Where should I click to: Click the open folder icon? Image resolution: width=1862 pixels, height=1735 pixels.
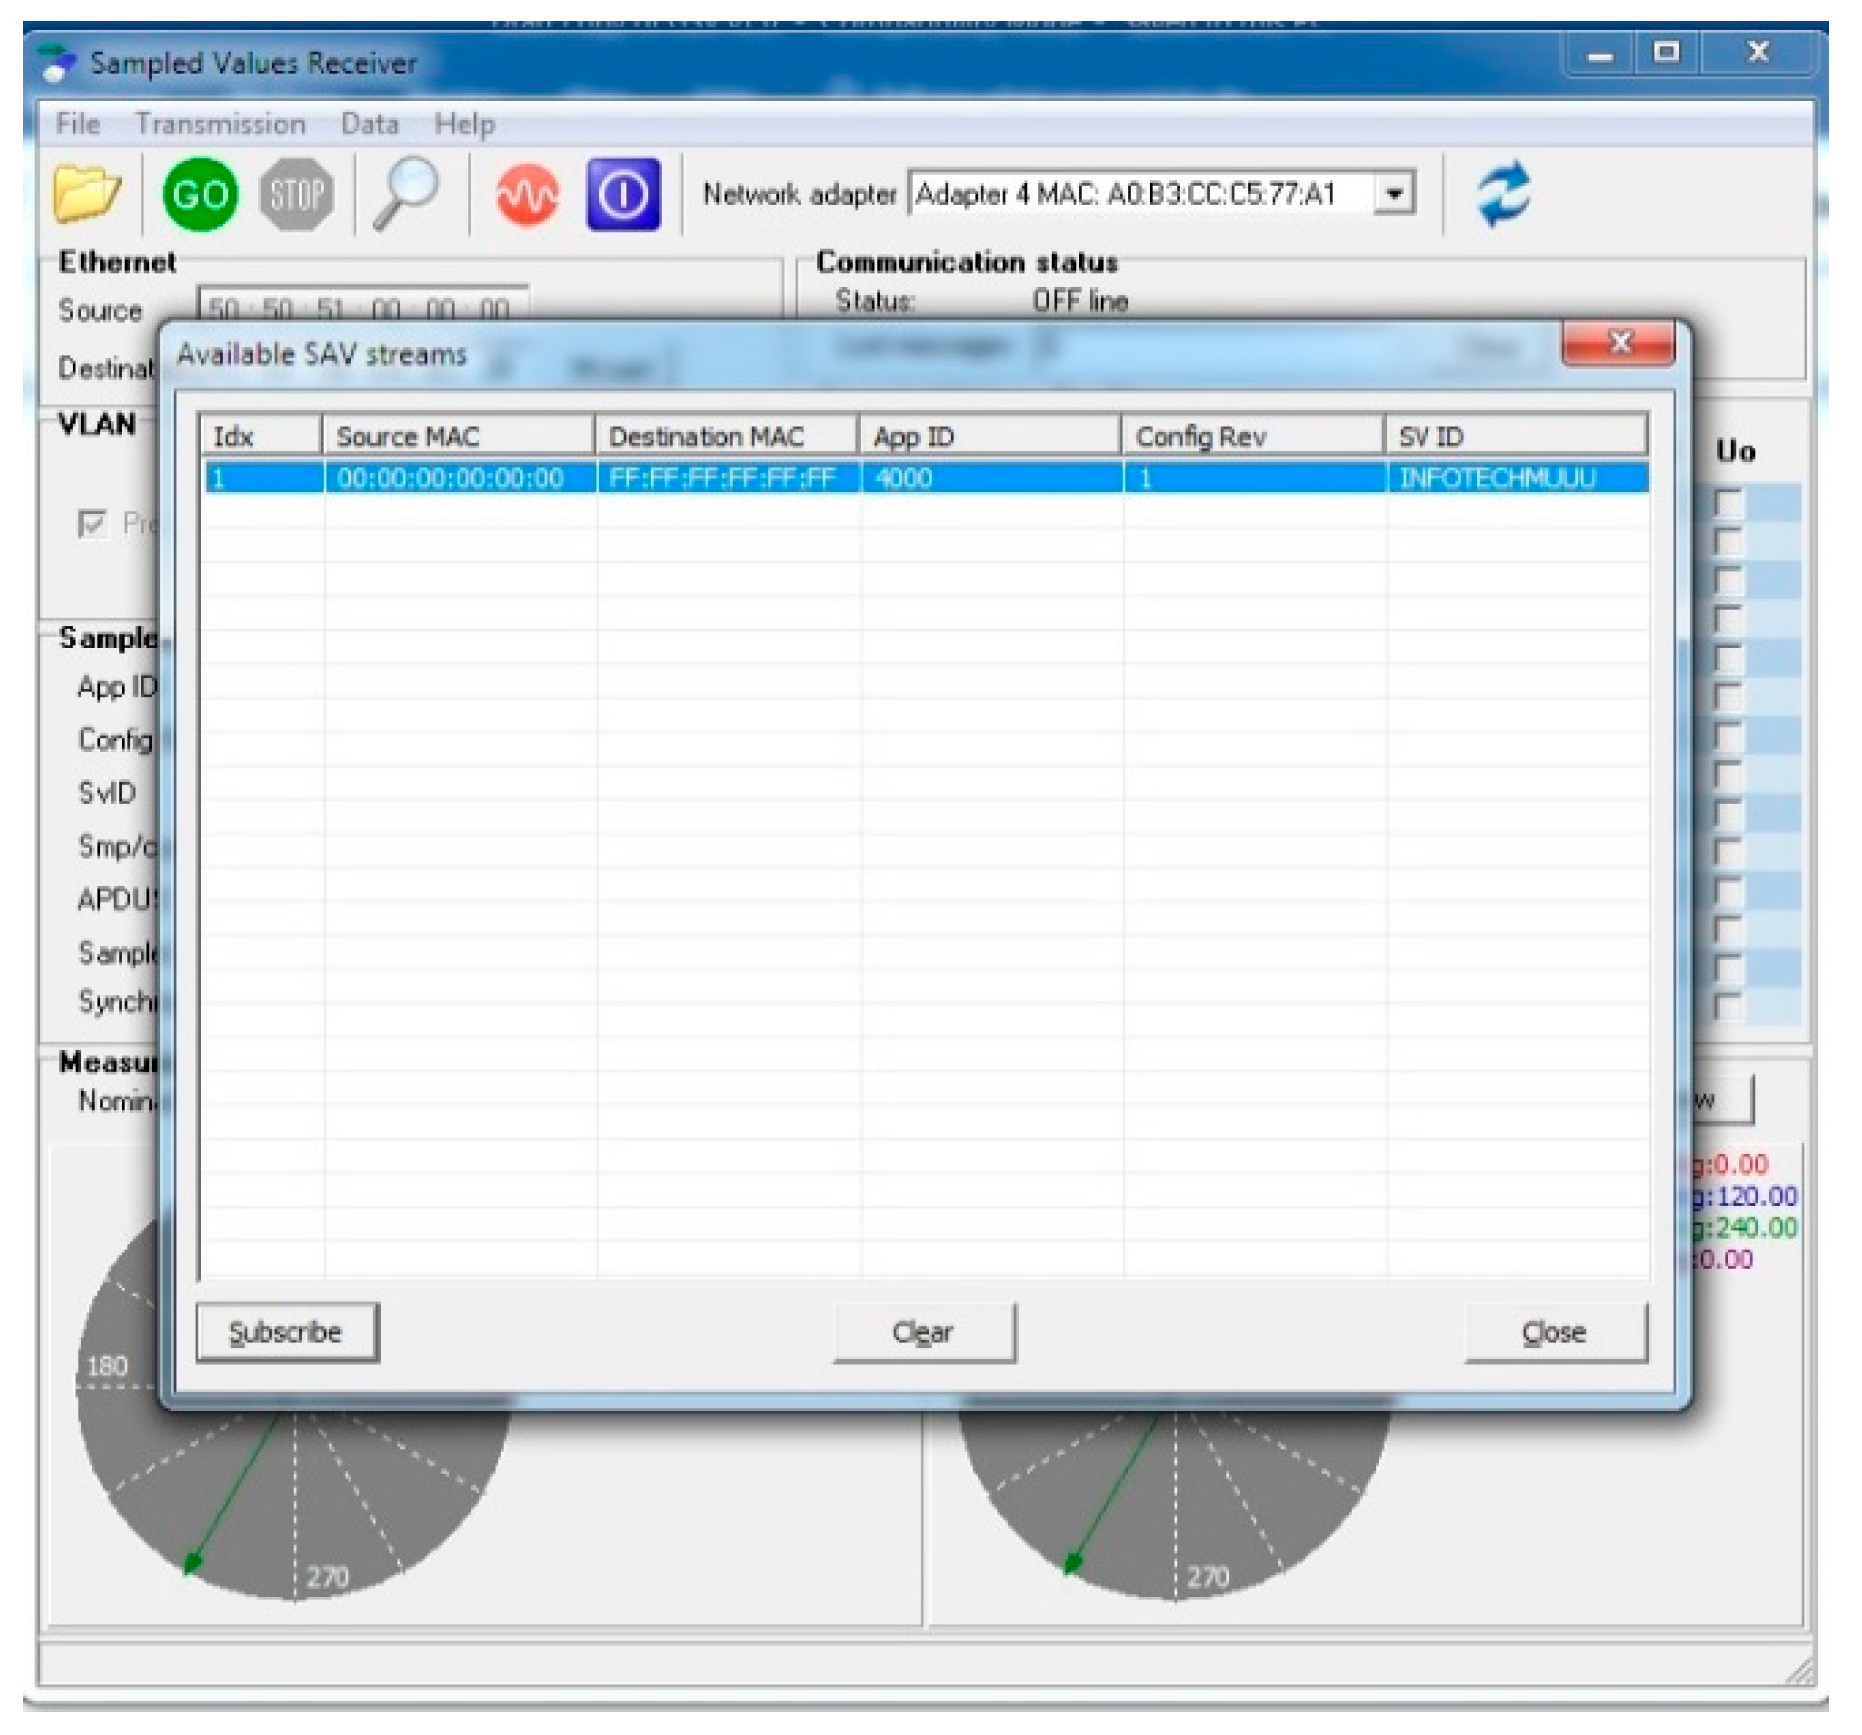(87, 194)
